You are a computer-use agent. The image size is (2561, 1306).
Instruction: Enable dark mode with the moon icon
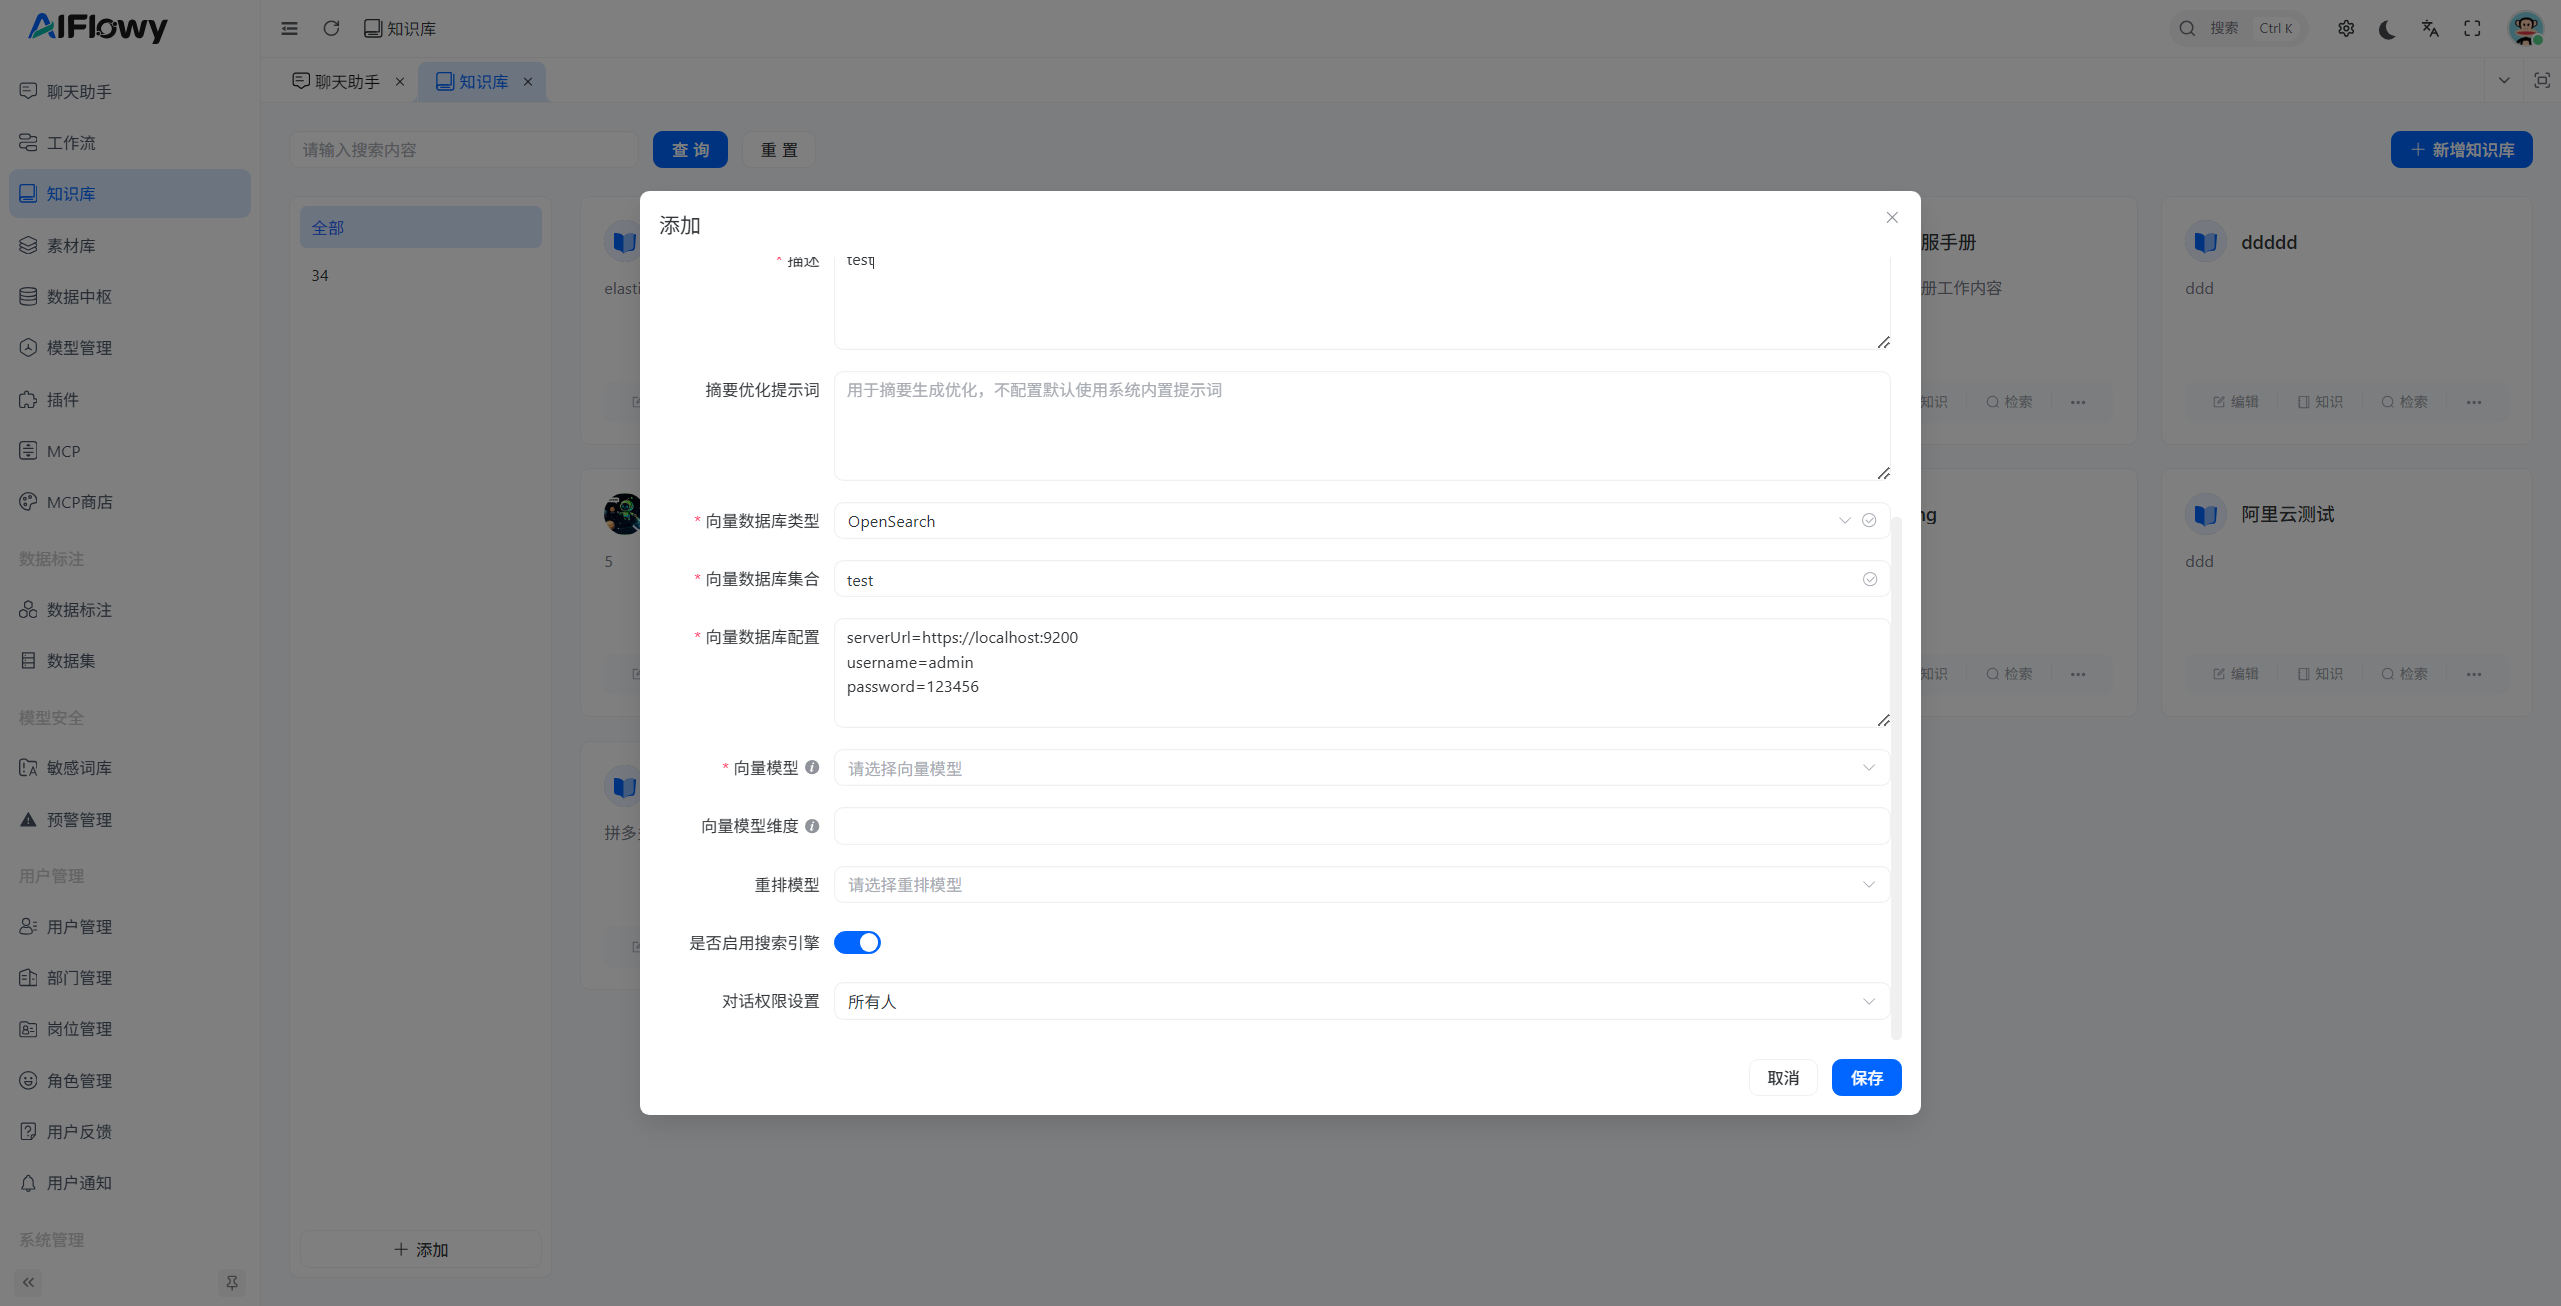[x=2387, y=28]
